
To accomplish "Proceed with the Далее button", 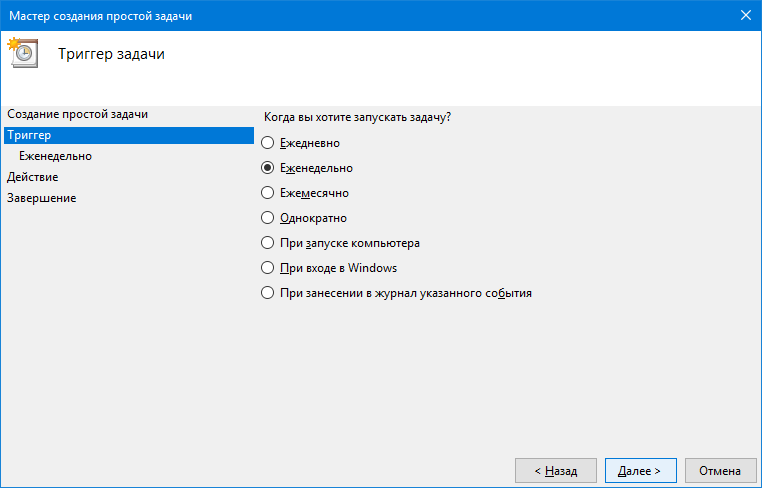I will click(640, 470).
